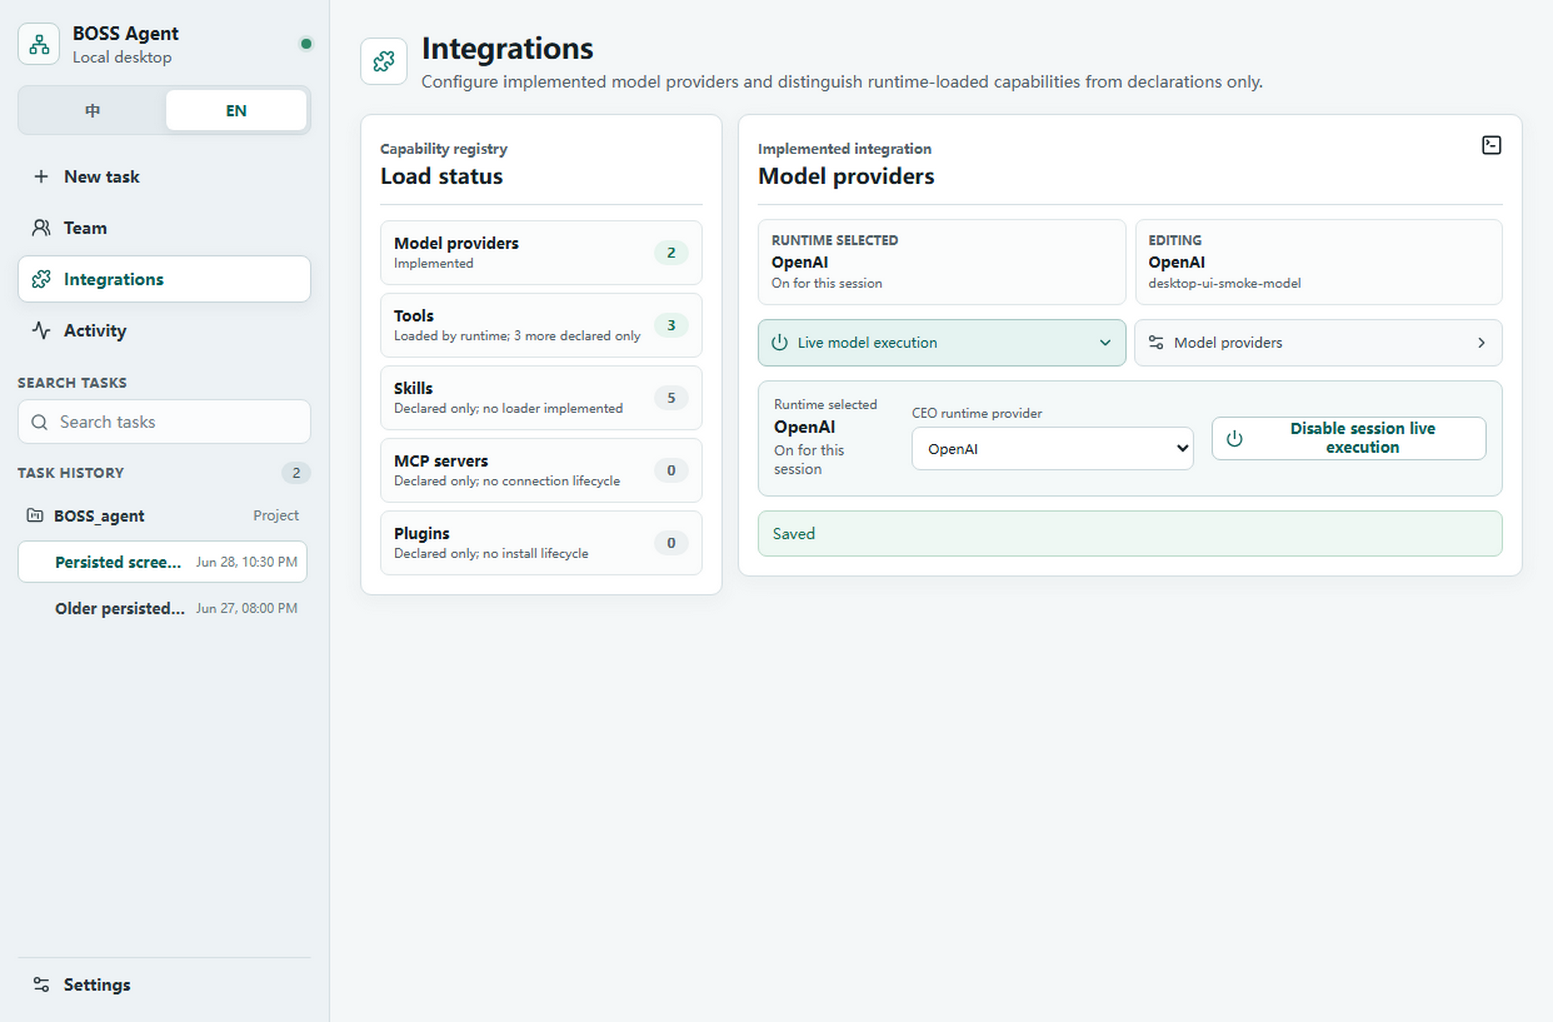Viewport: 1553px width, 1022px height.
Task: Switch language to Chinese (中)
Action: 93,110
